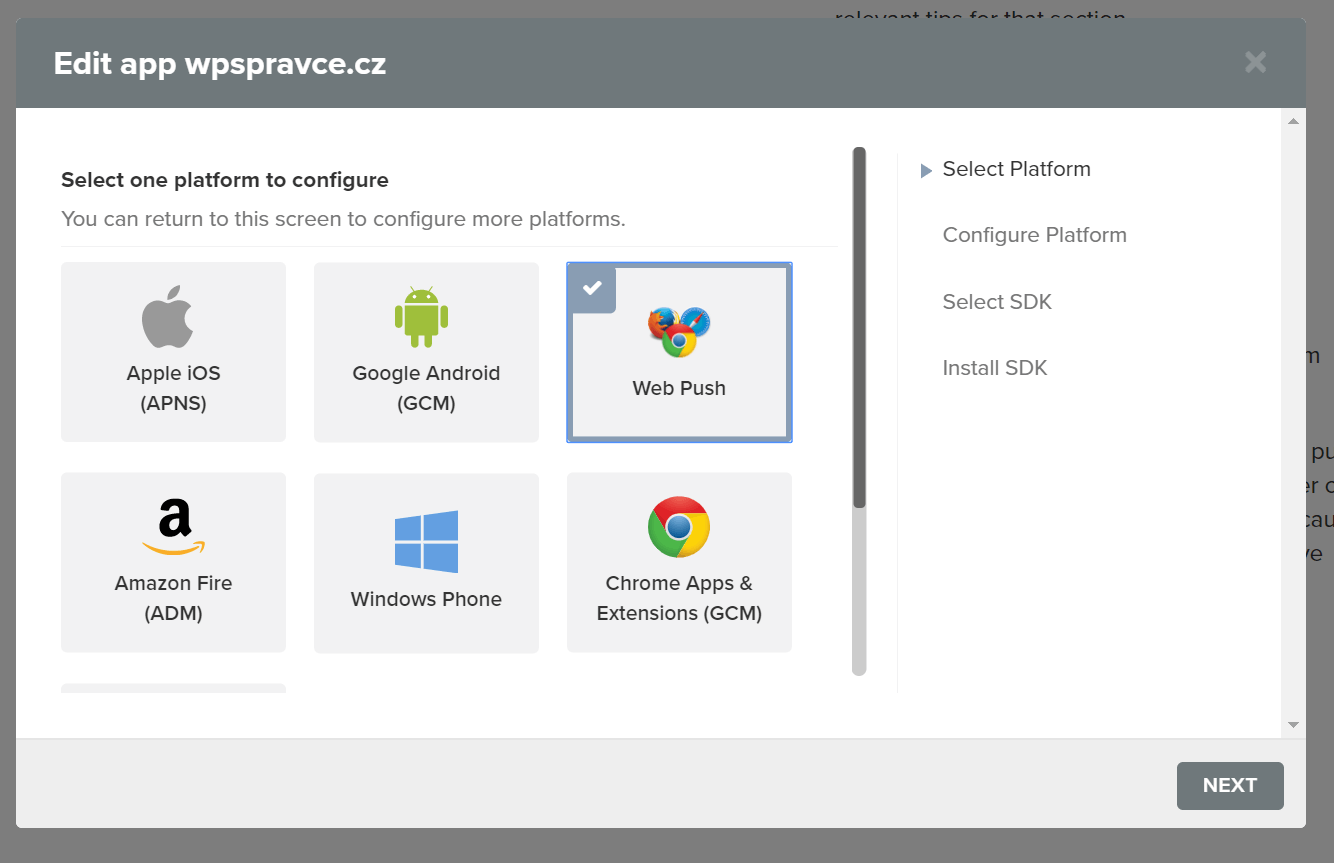Click the NEXT button

click(1230, 785)
